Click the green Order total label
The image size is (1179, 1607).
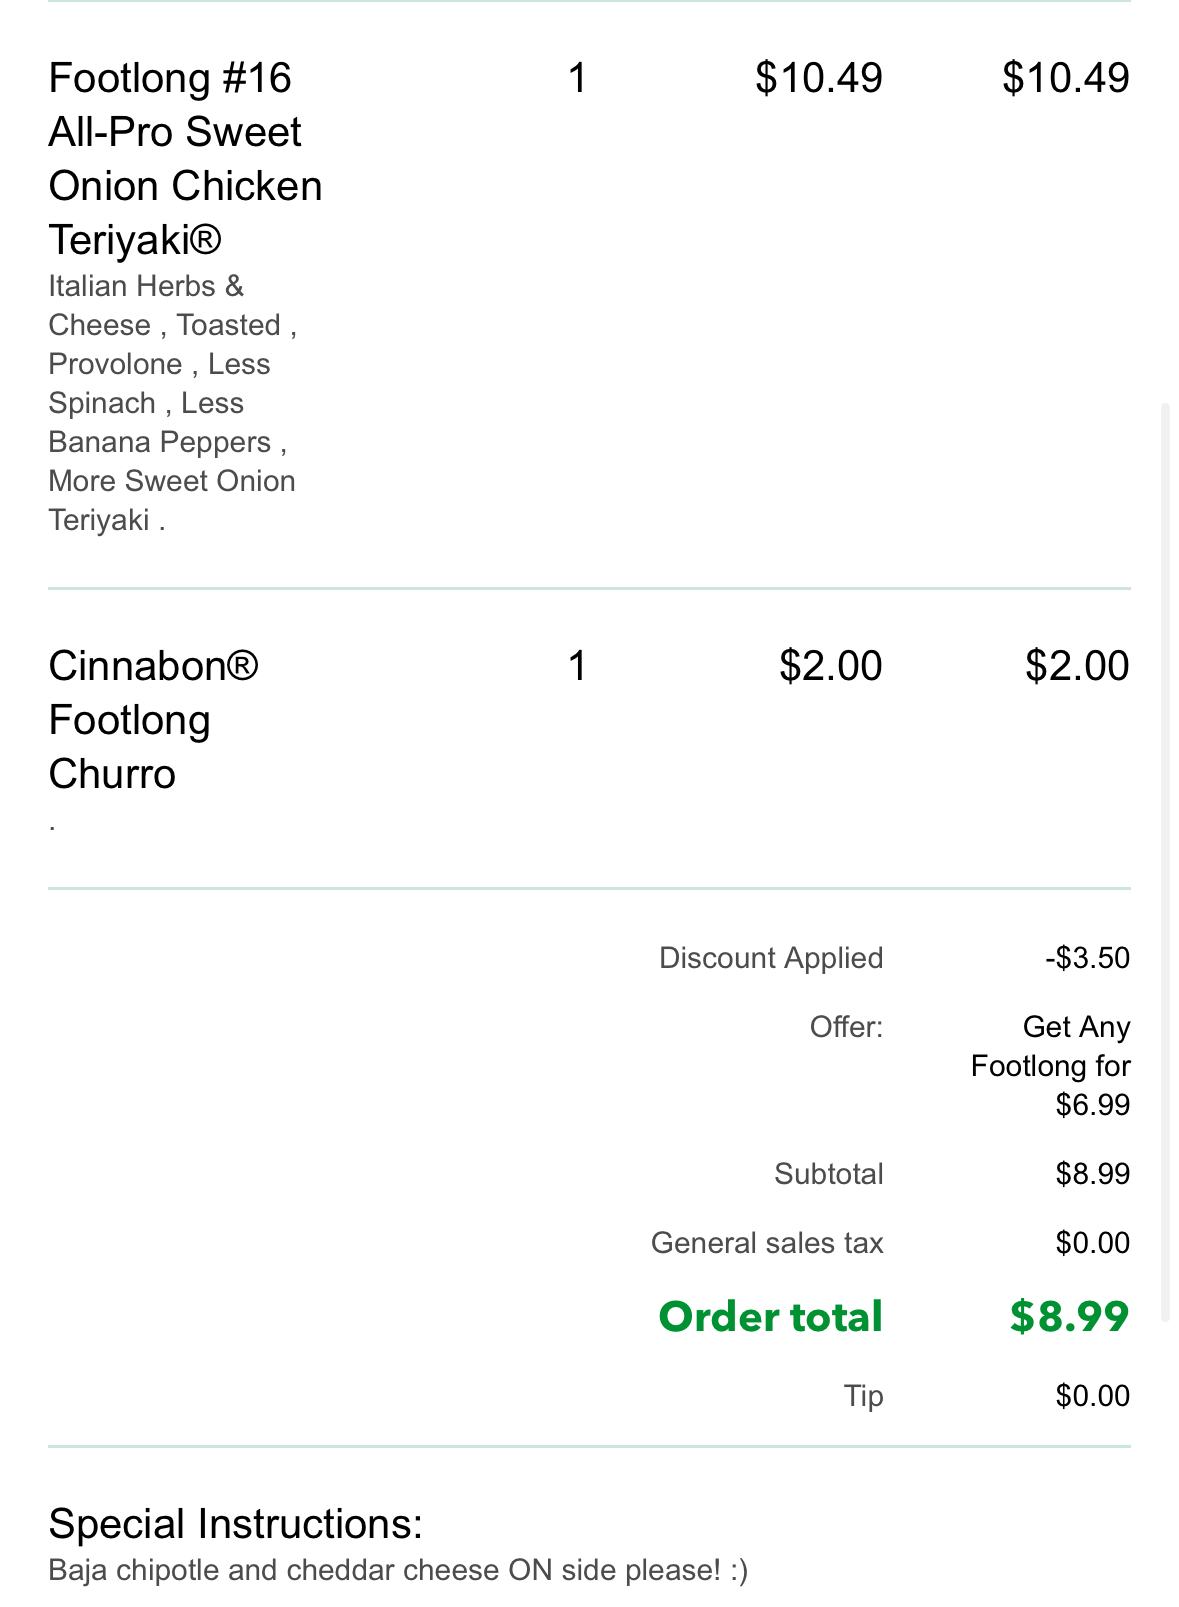(x=770, y=1317)
